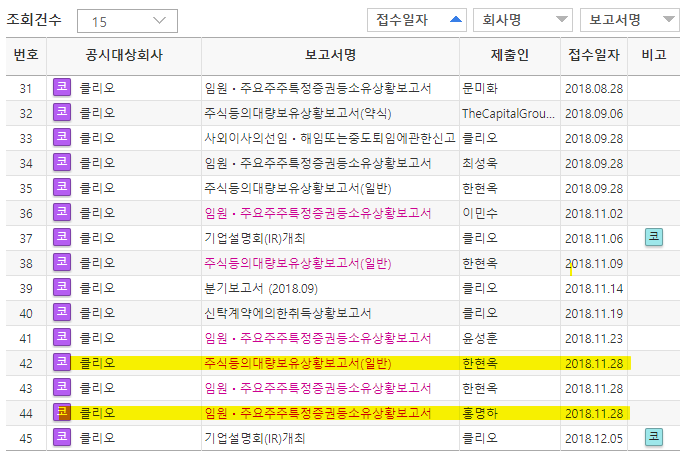Sort by 보고서명 button
This screenshot has height=459, width=680.
630,20
